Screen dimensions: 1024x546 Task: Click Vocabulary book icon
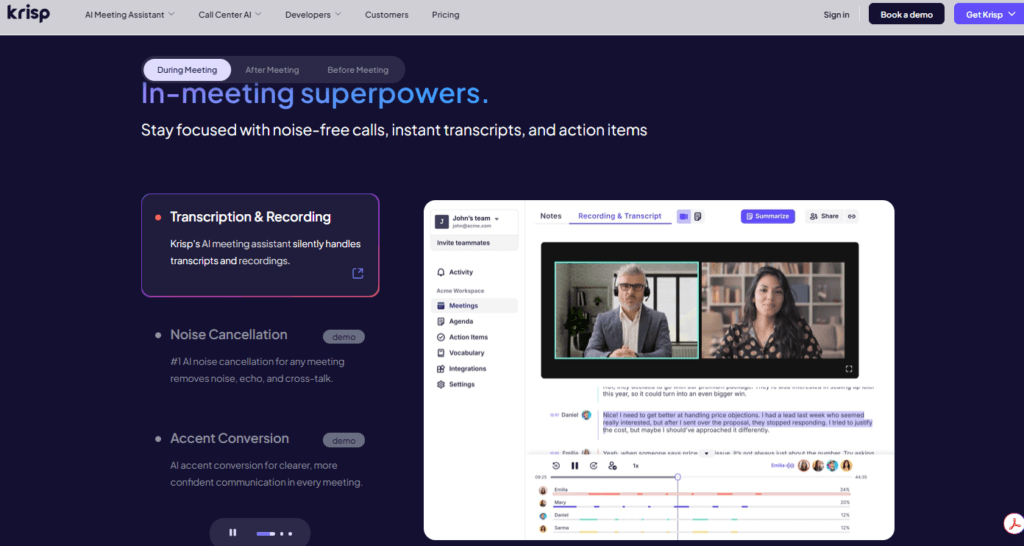(x=441, y=353)
